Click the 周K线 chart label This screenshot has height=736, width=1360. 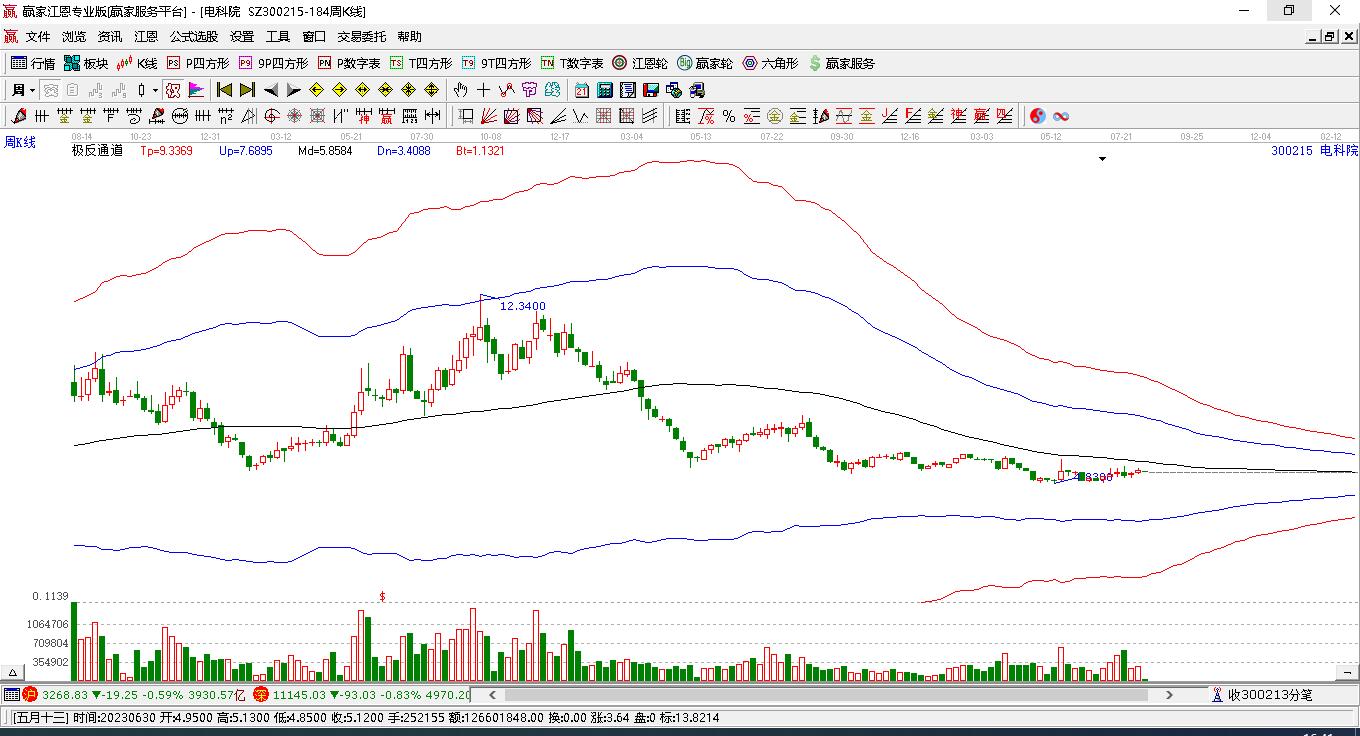pos(20,142)
